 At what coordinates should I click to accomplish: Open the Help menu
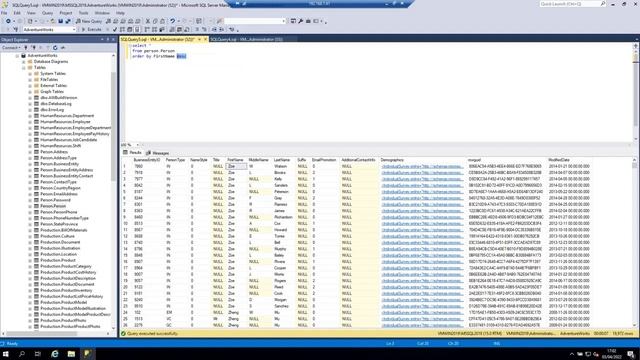(x=120, y=13)
